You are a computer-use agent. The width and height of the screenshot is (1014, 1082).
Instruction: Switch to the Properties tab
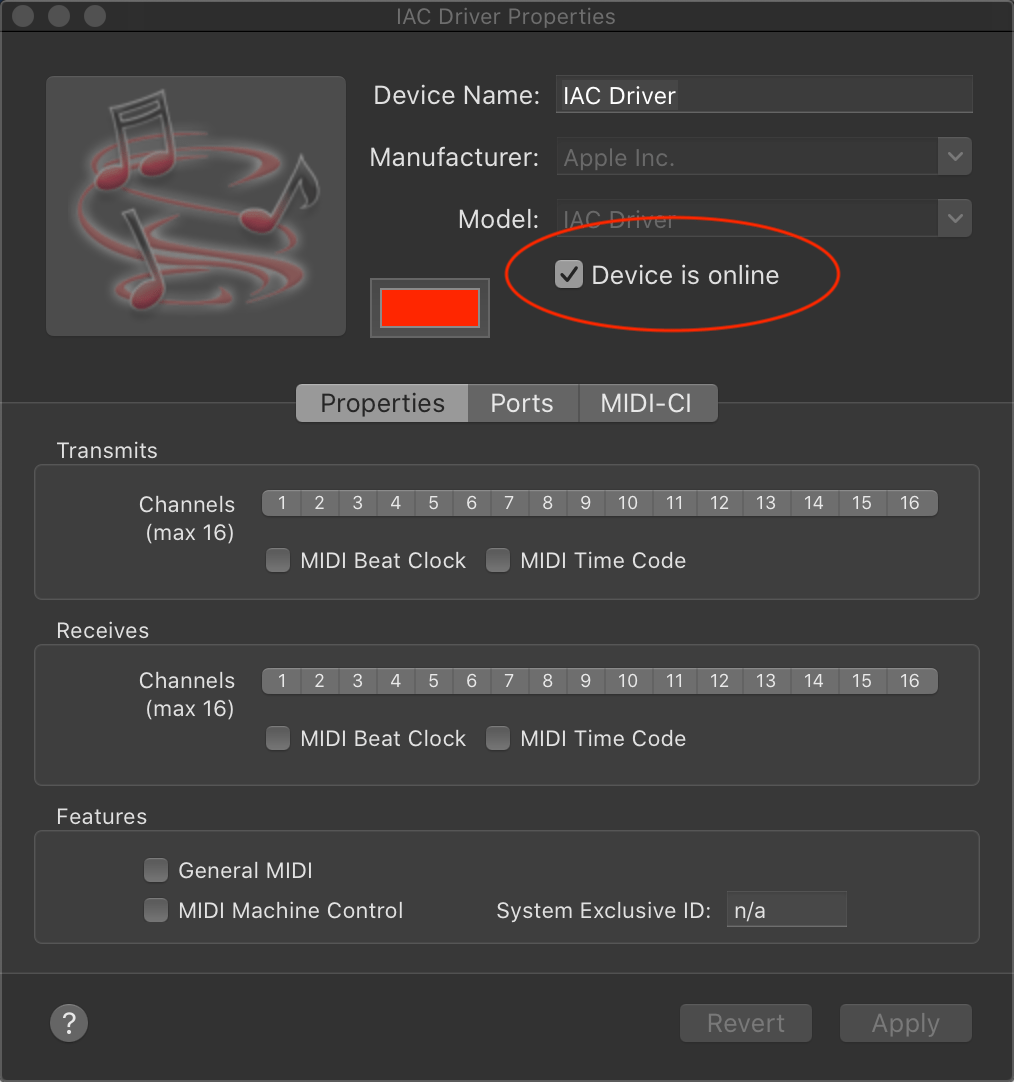(x=382, y=403)
